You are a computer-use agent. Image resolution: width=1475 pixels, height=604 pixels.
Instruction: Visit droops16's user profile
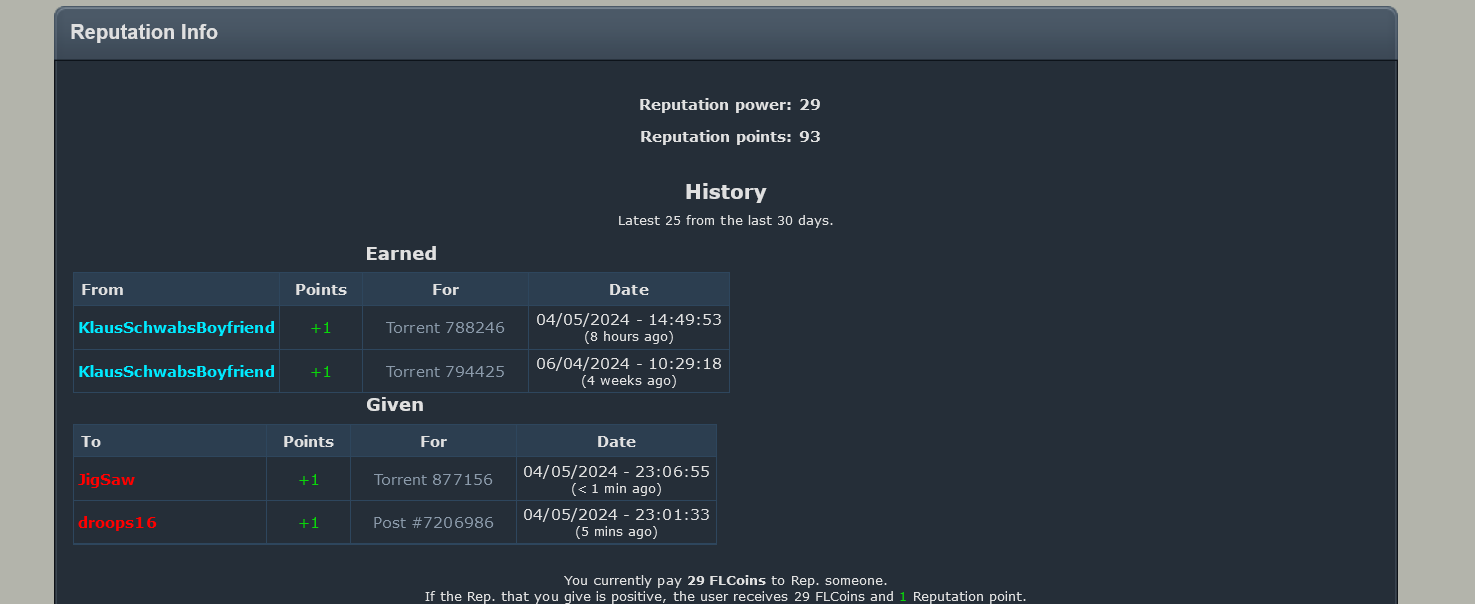click(x=117, y=523)
